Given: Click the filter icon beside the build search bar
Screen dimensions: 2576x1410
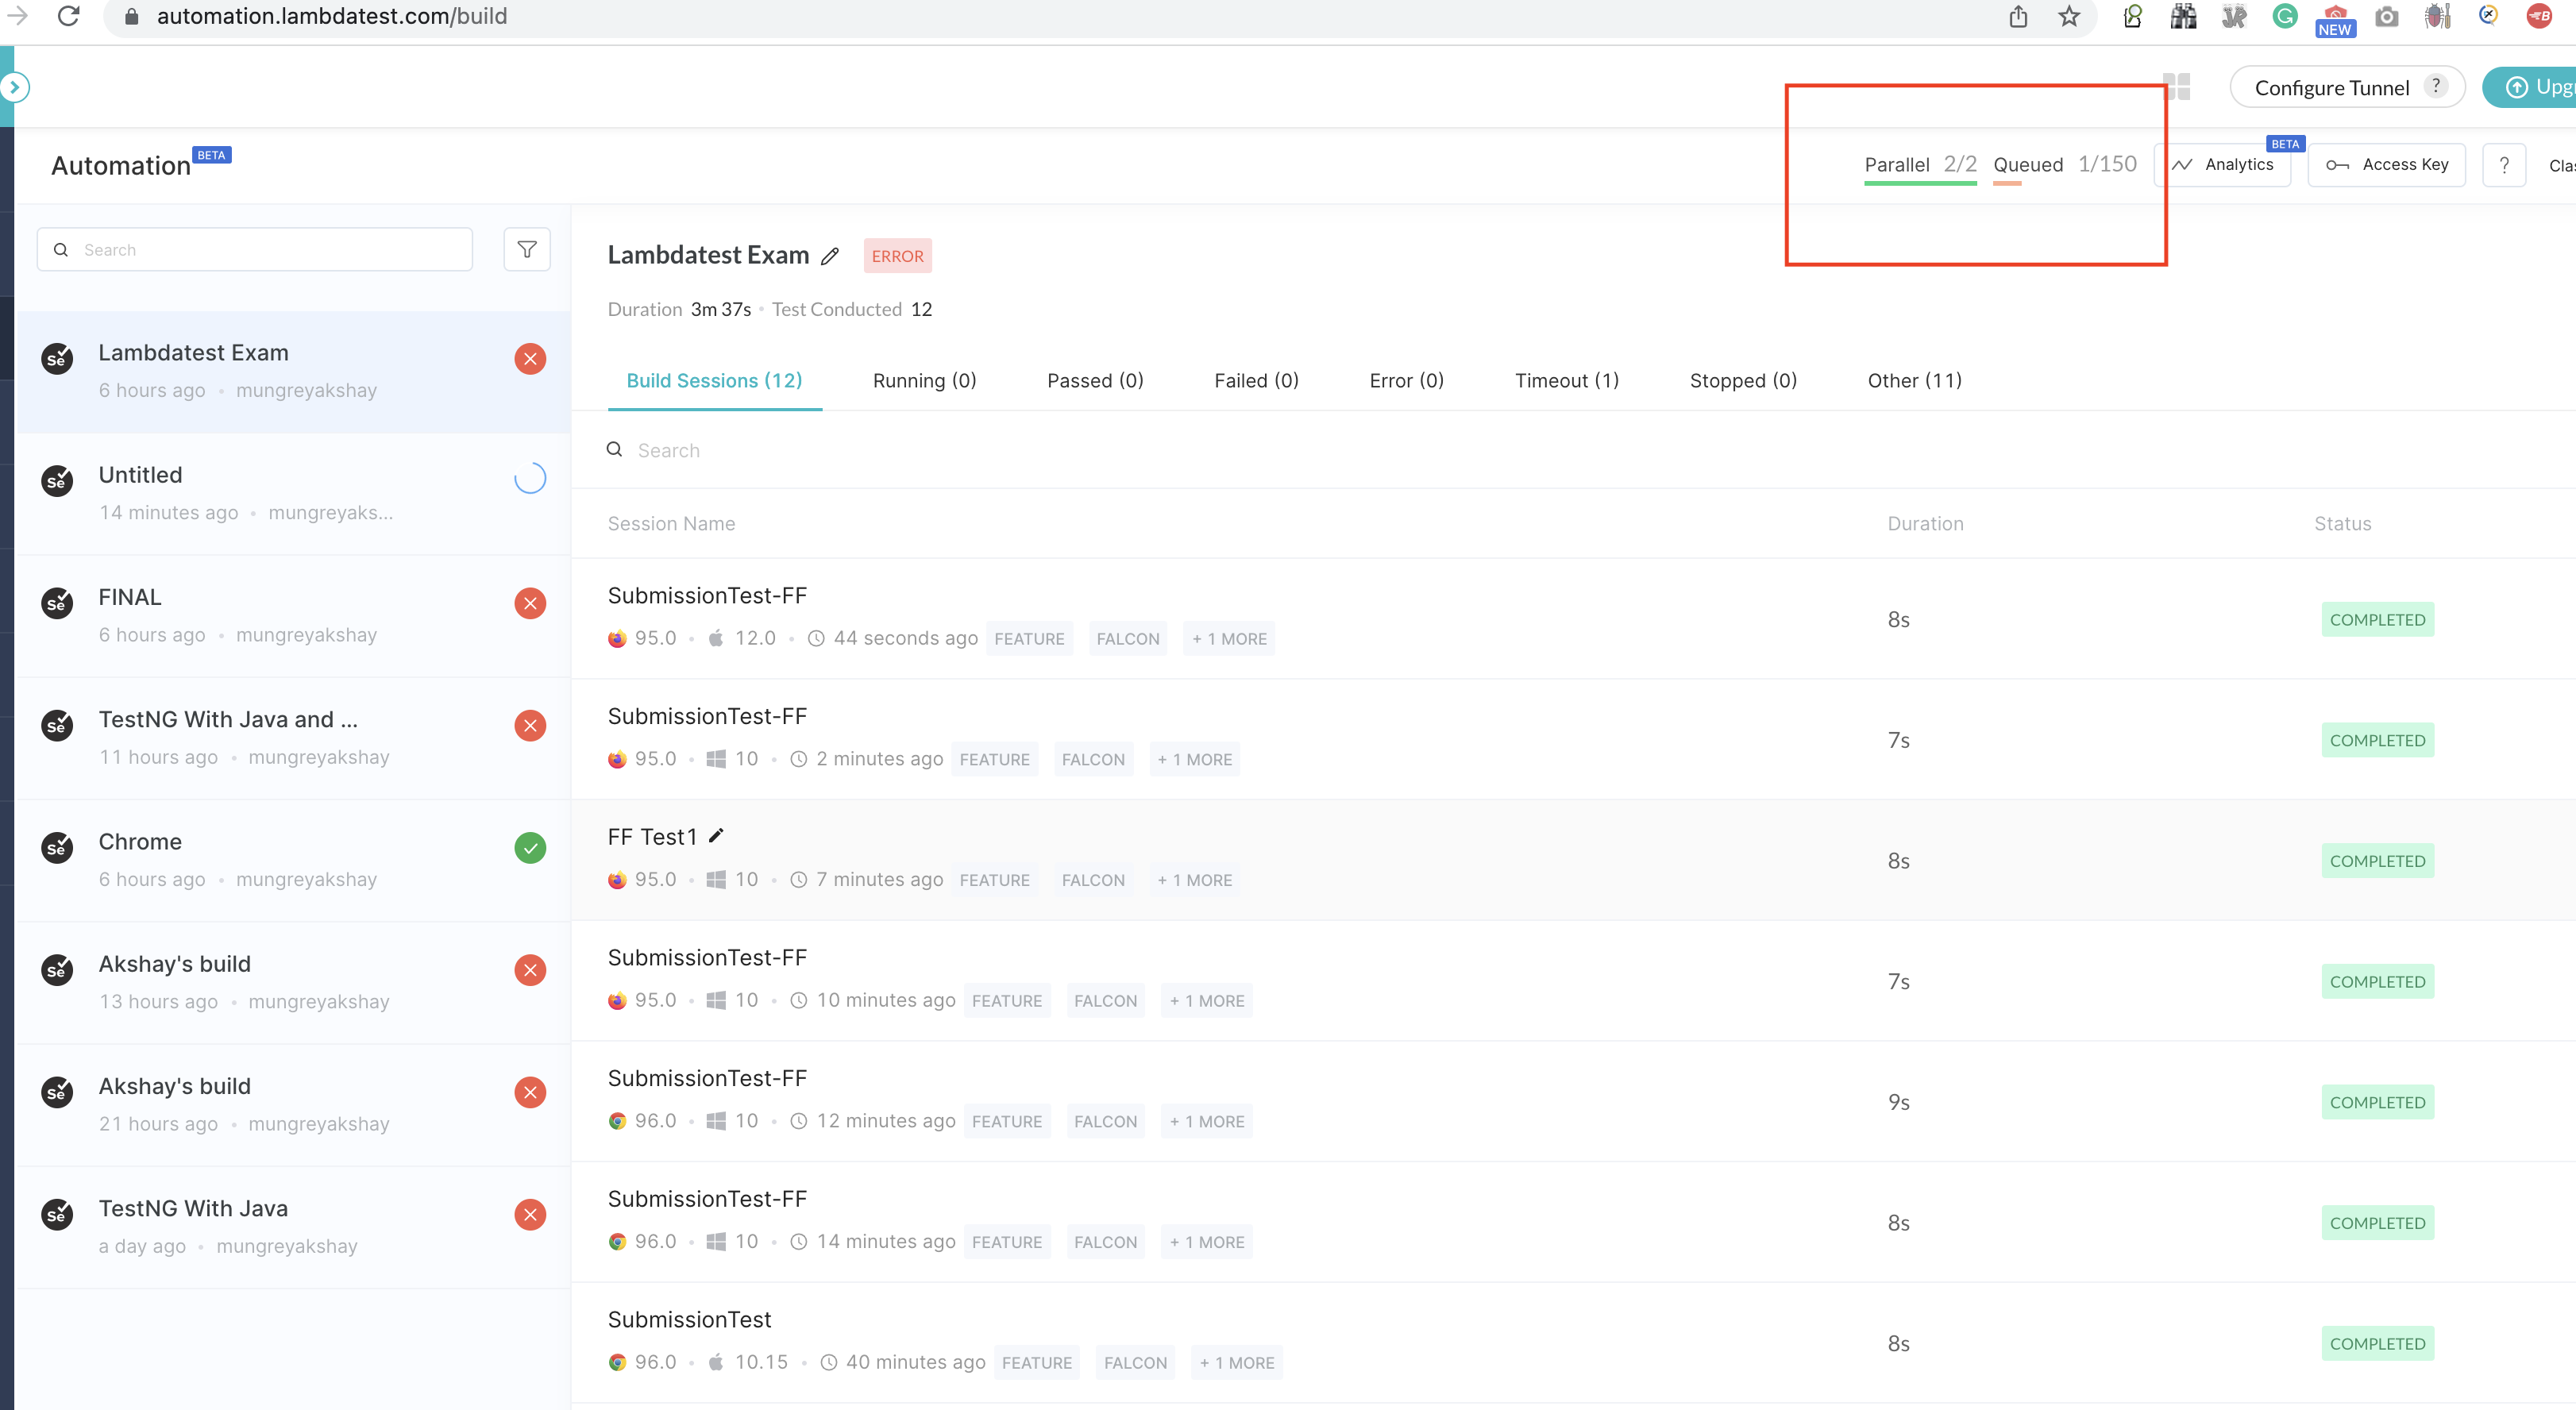Looking at the screenshot, I should tap(527, 249).
